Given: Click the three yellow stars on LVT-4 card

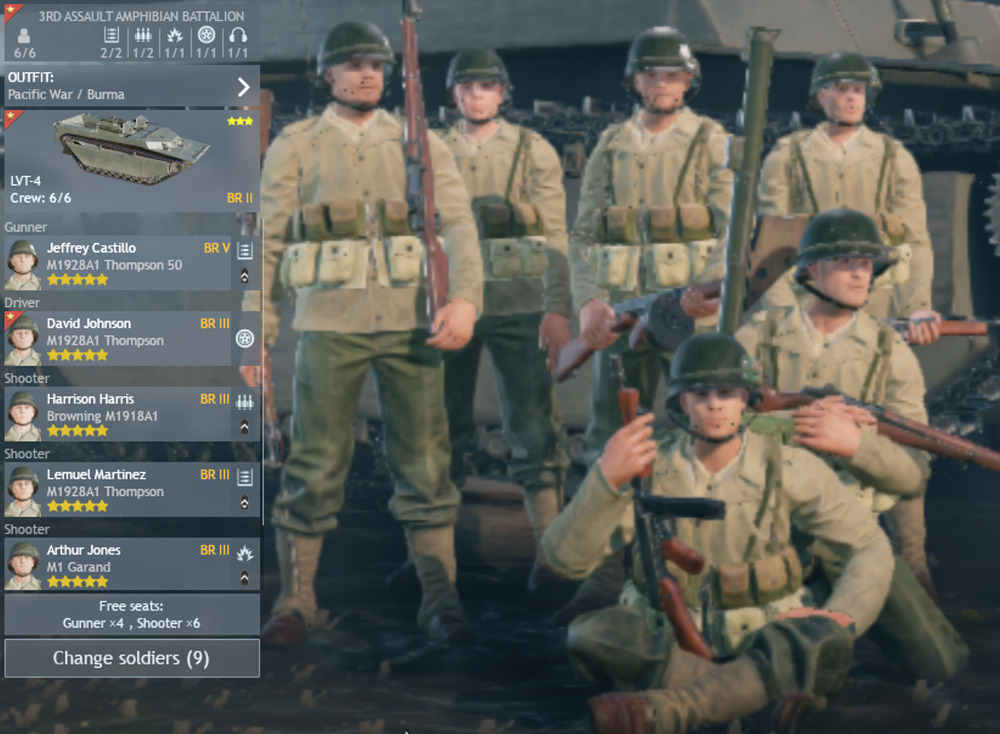Looking at the screenshot, I should [240, 121].
